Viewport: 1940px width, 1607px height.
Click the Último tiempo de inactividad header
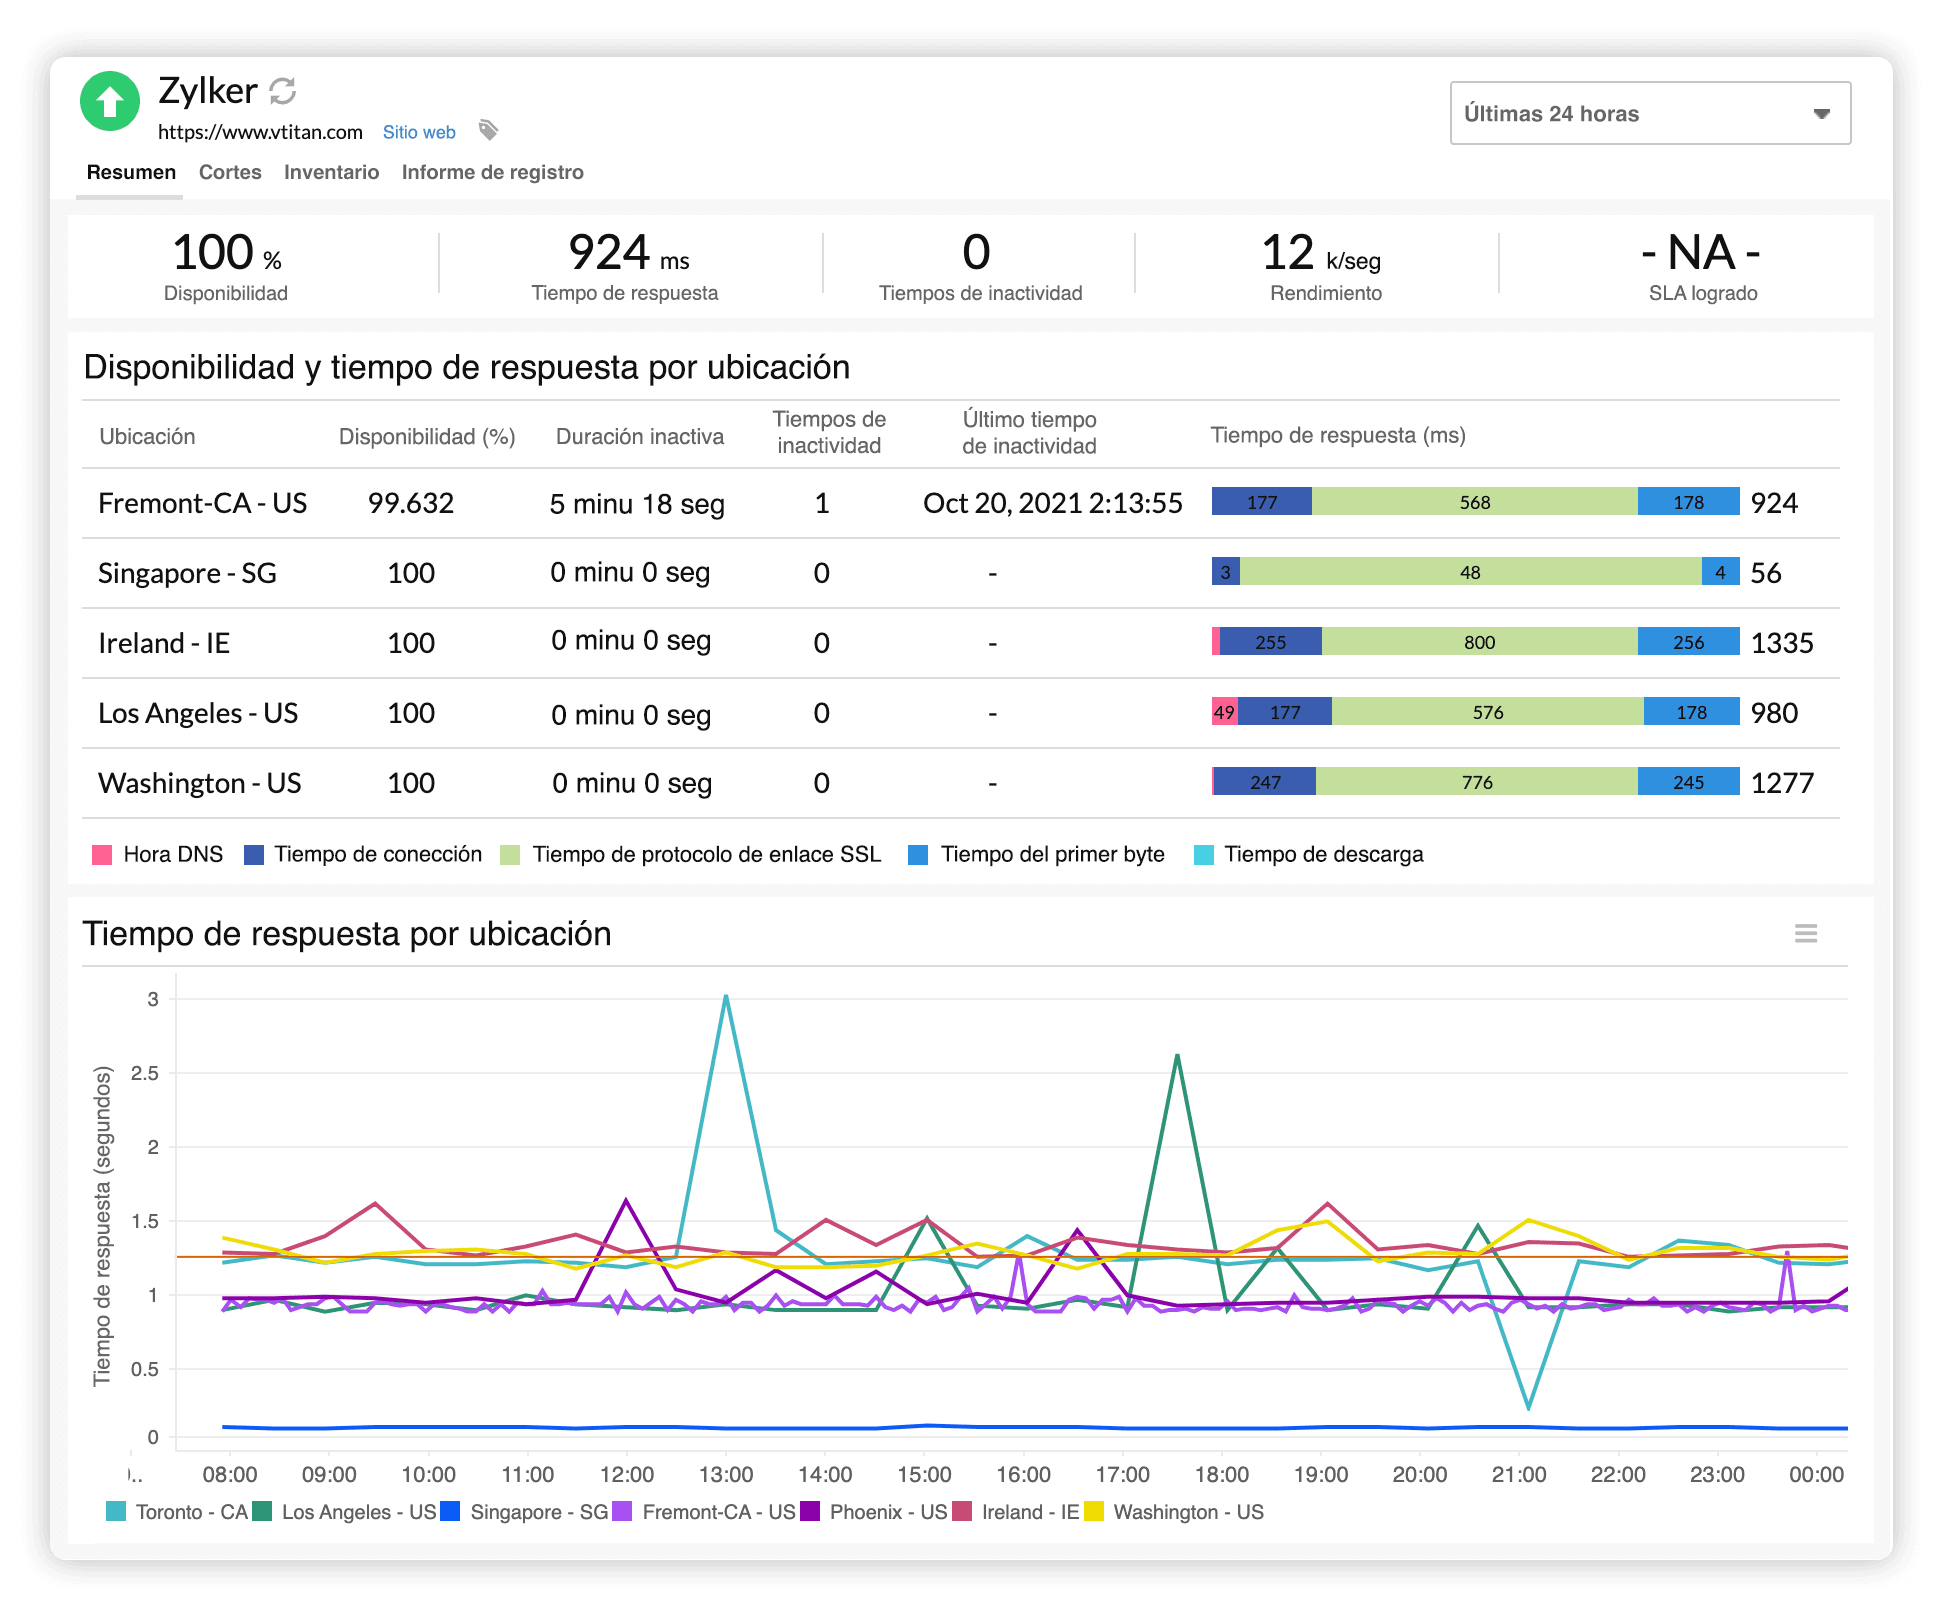(x=1029, y=432)
